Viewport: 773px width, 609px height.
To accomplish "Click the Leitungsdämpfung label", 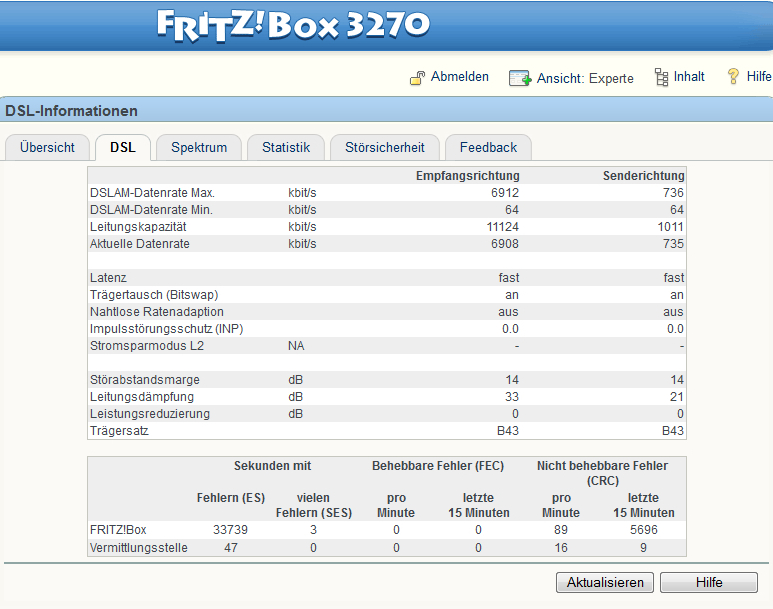I will point(142,397).
